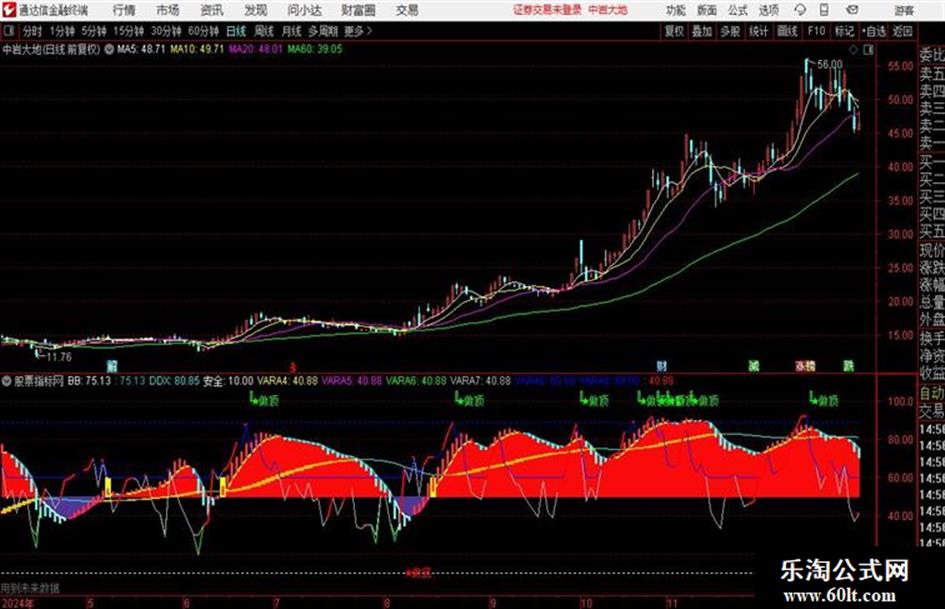The height and width of the screenshot is (609, 945).
Task: Switch to 分时 chart period
Action: [33, 31]
